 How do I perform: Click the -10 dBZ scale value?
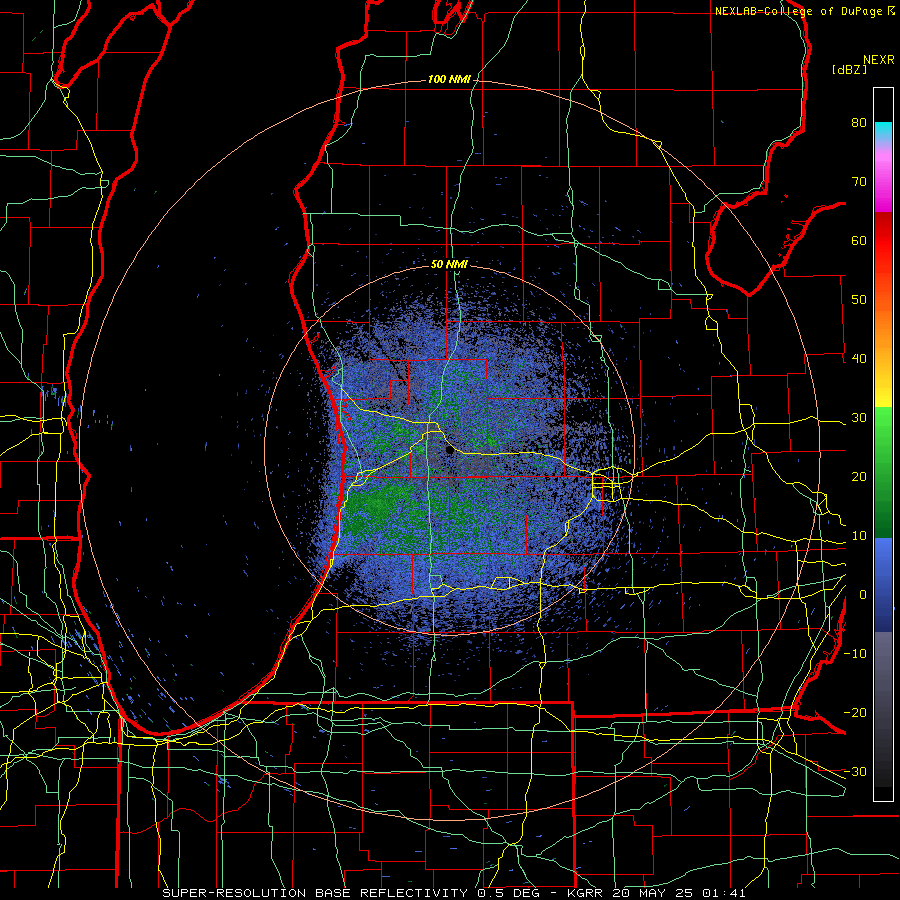855,654
